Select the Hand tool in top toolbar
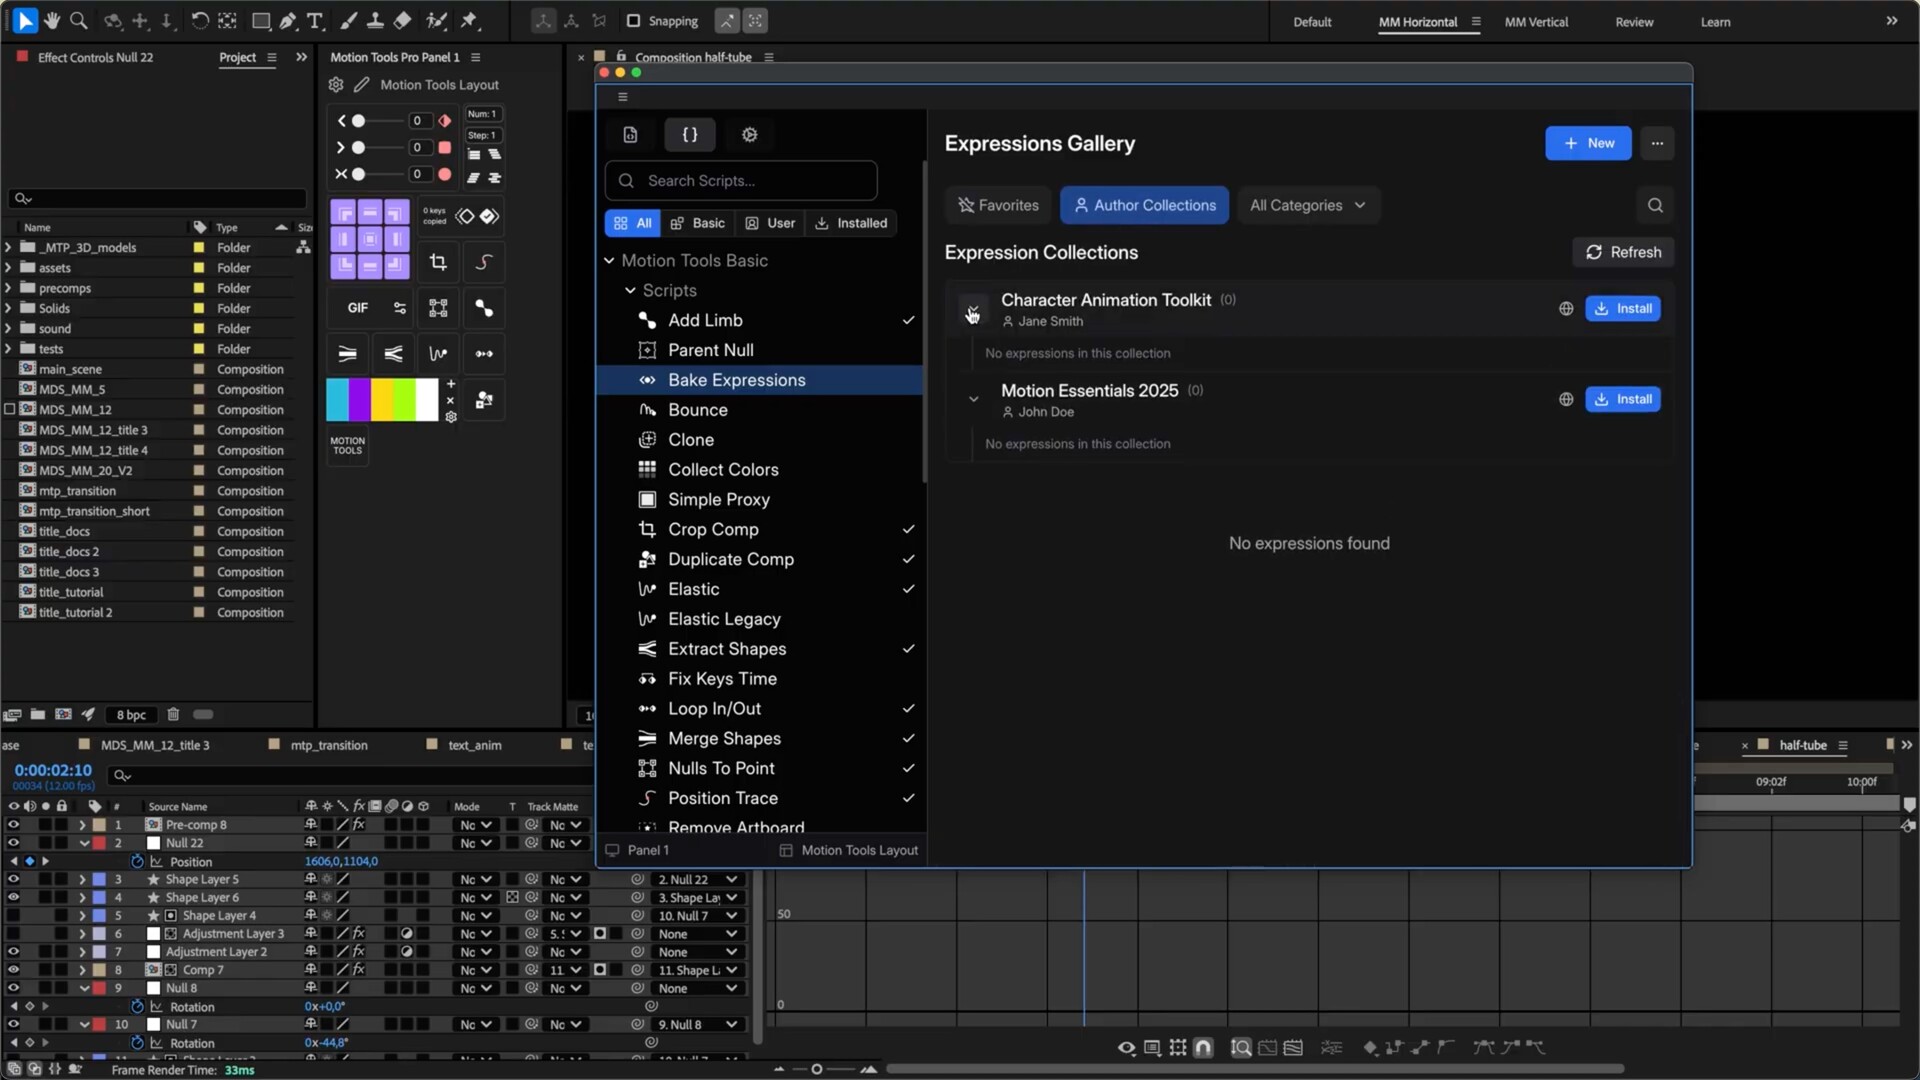The height and width of the screenshot is (1080, 1920). (x=51, y=20)
